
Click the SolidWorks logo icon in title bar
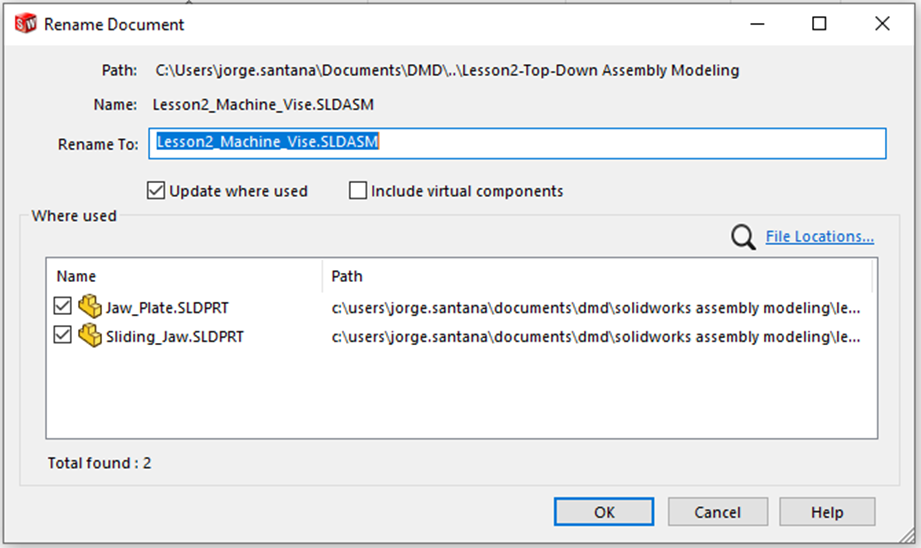pos(25,24)
